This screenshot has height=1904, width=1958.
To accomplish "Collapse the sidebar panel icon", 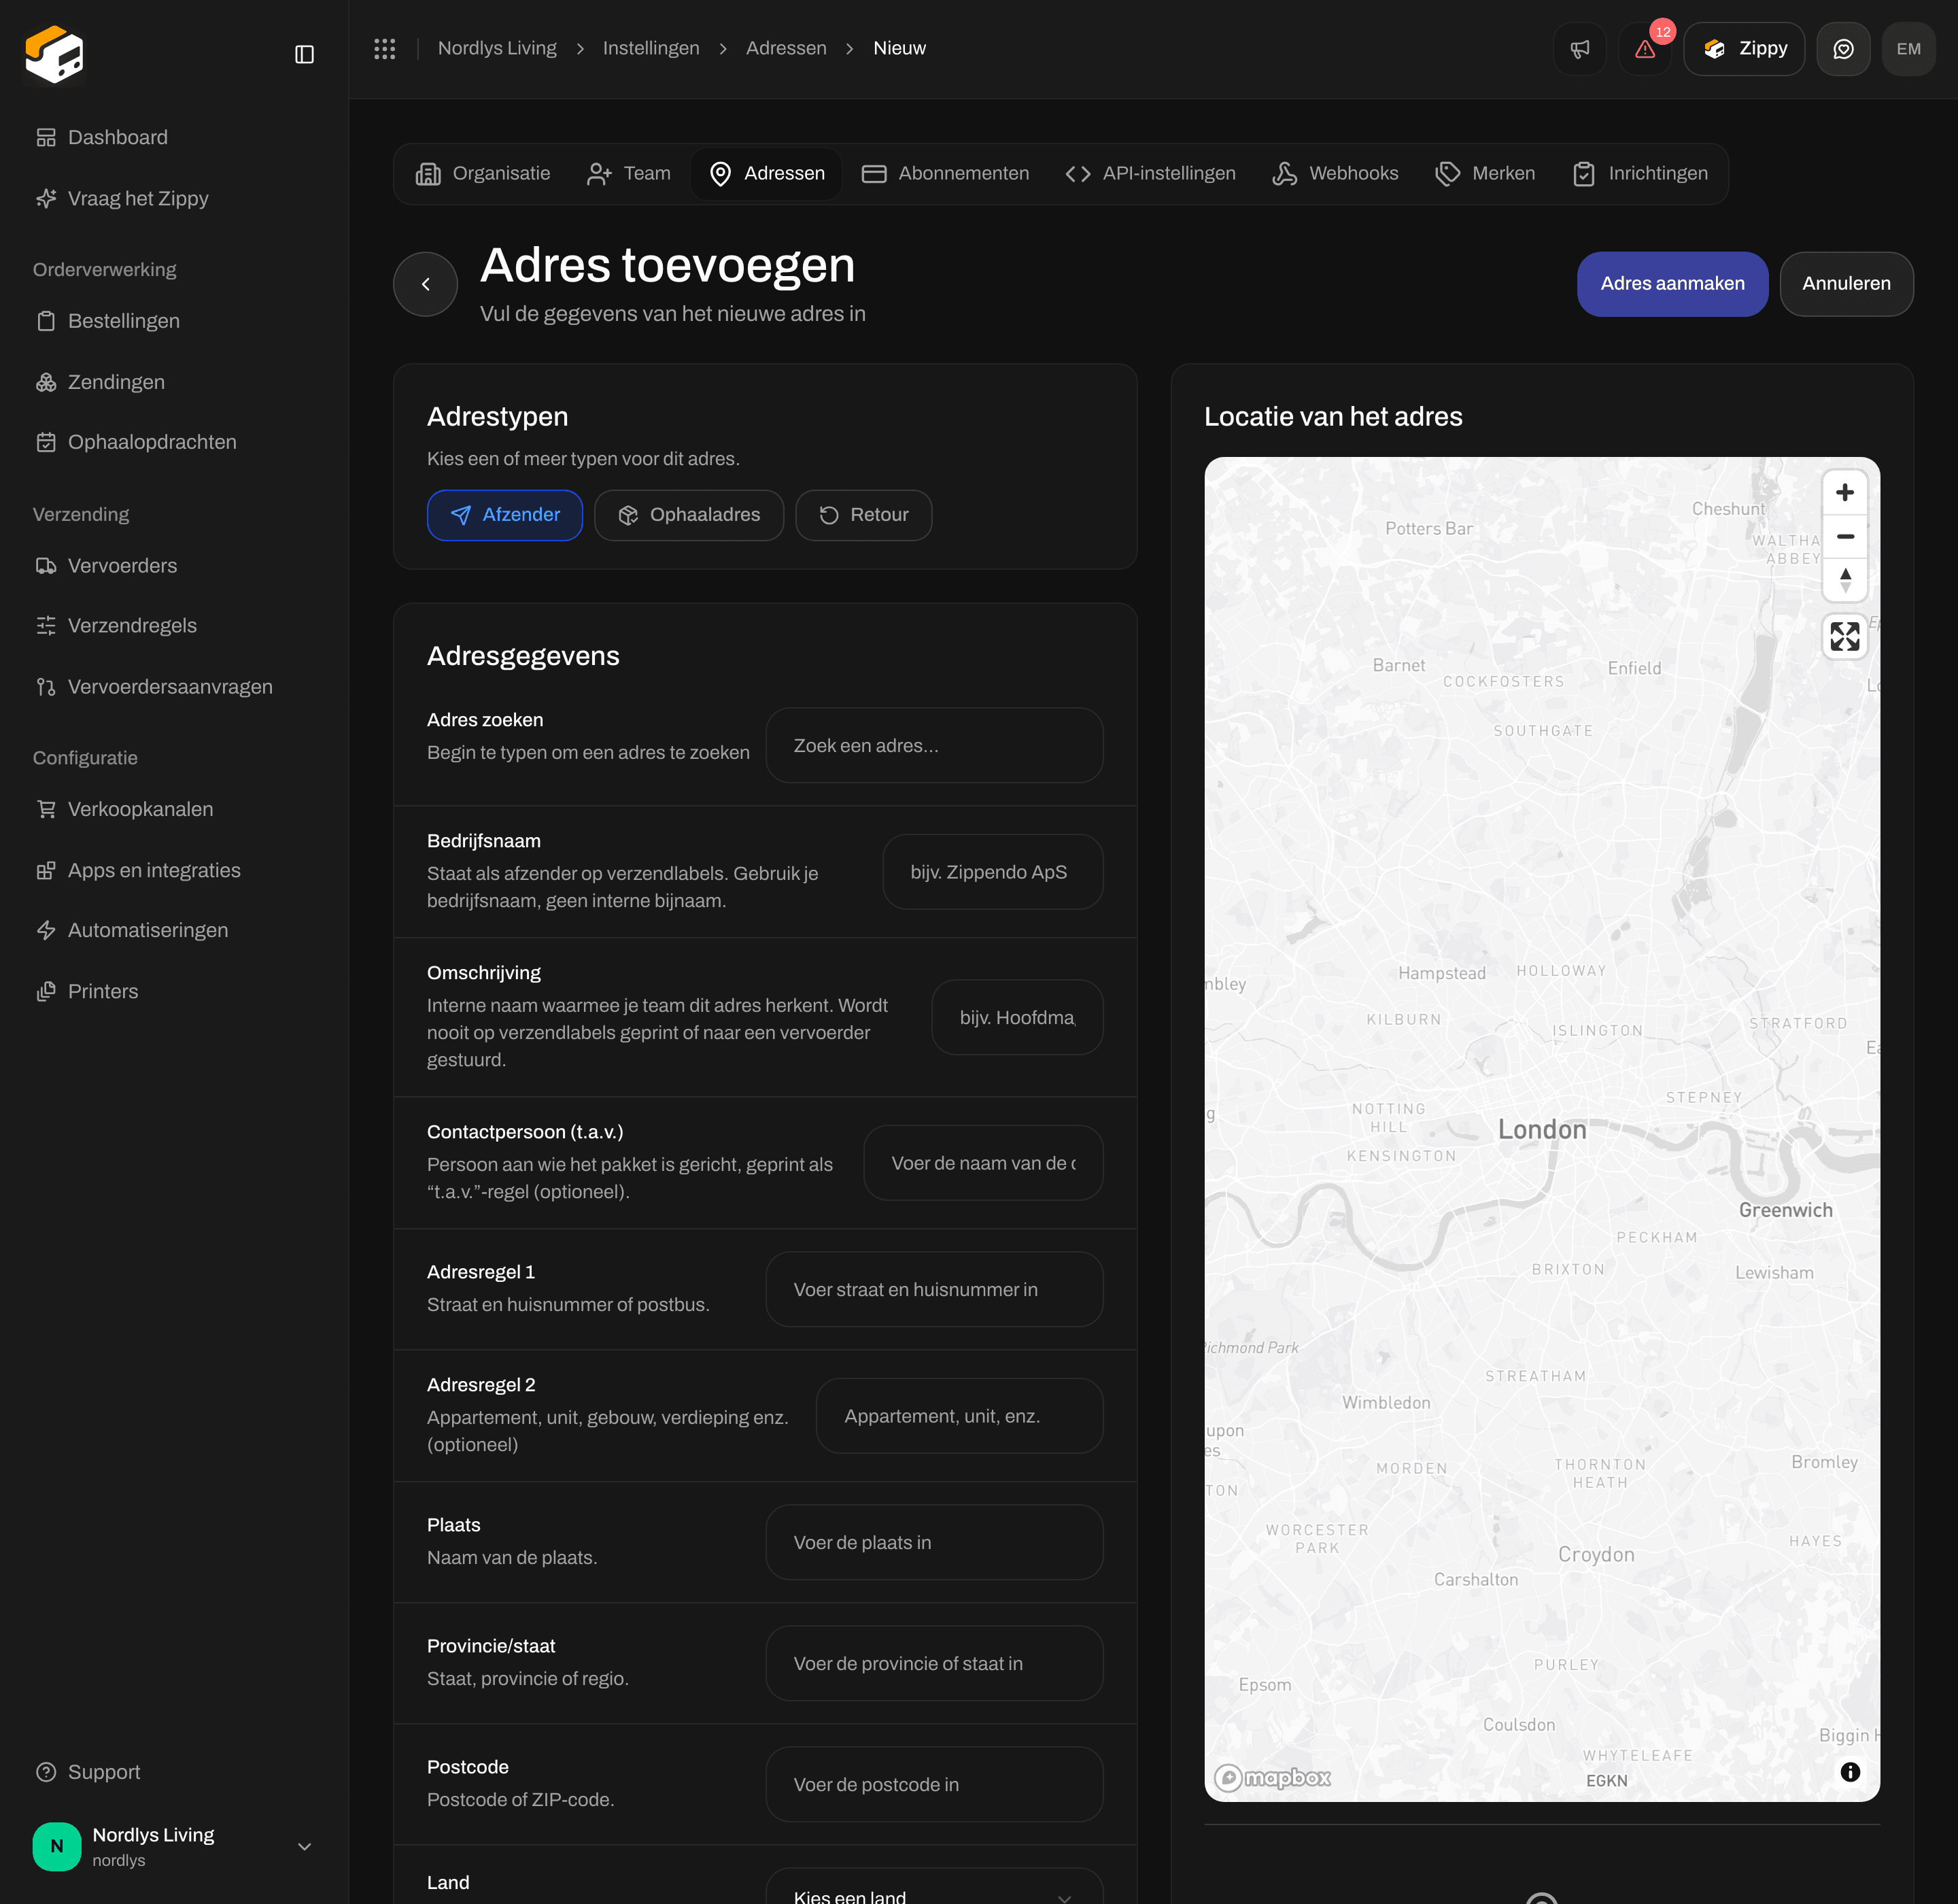I will (x=305, y=54).
